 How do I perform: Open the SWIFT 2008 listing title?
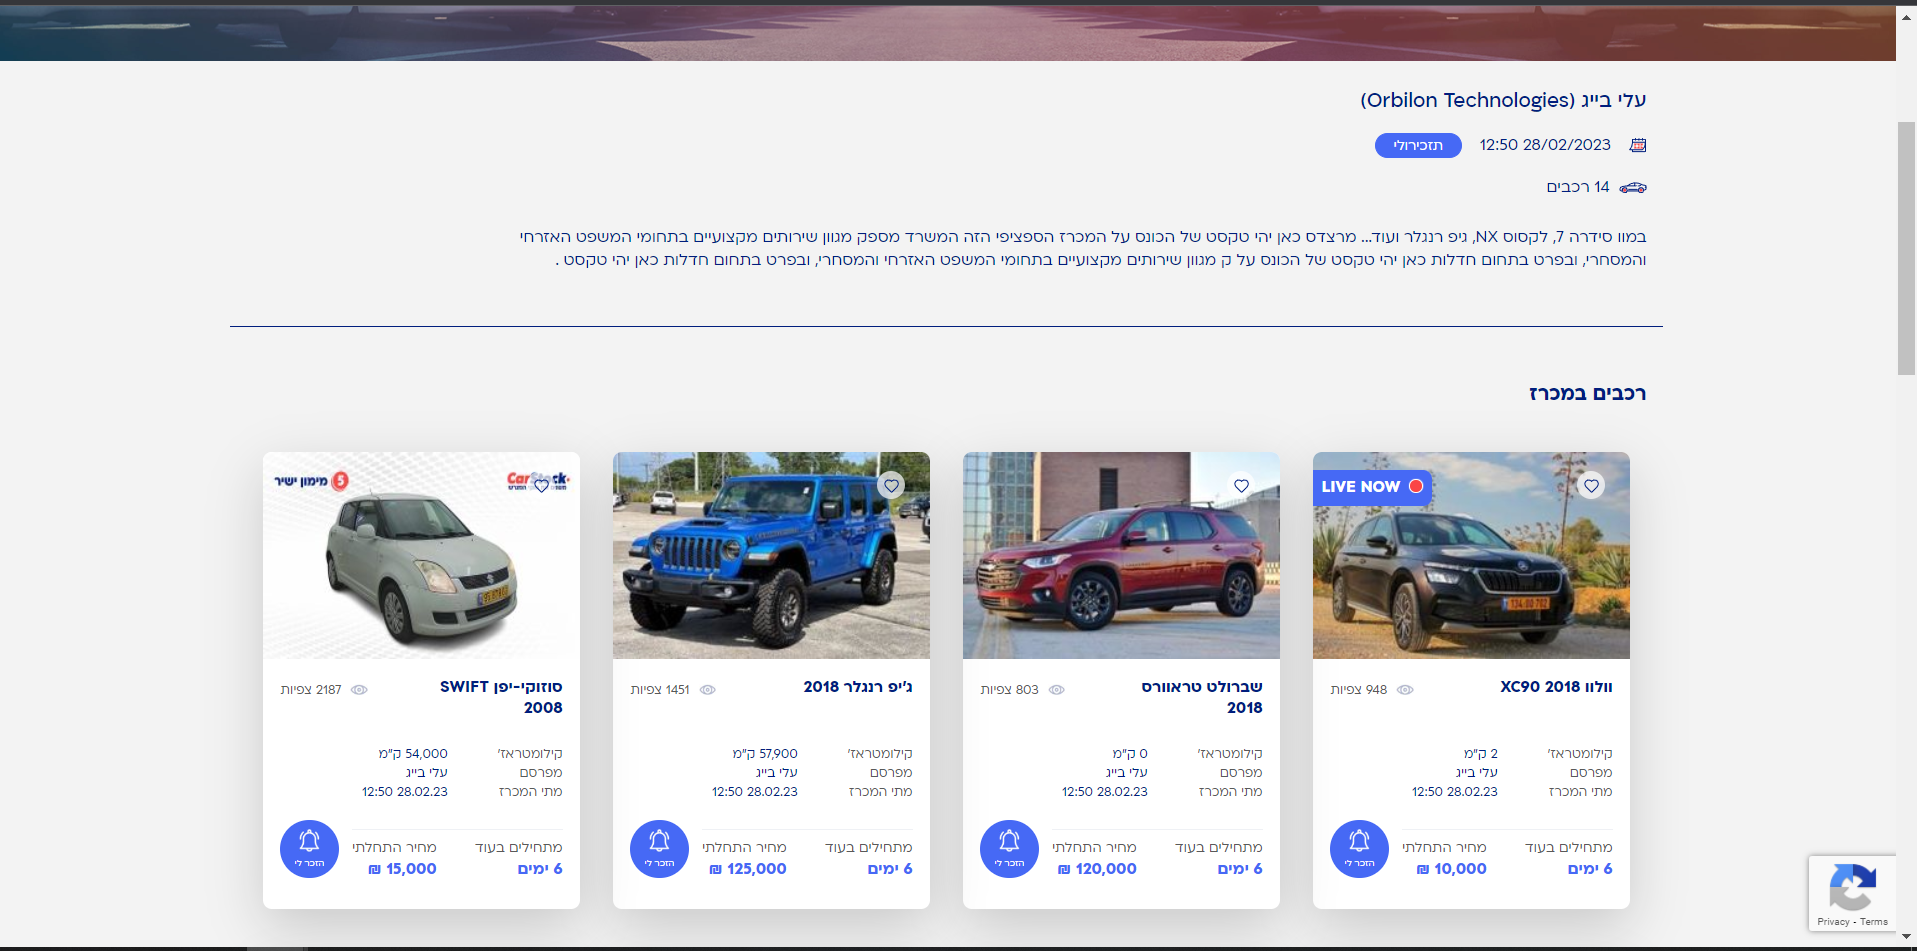point(501,697)
